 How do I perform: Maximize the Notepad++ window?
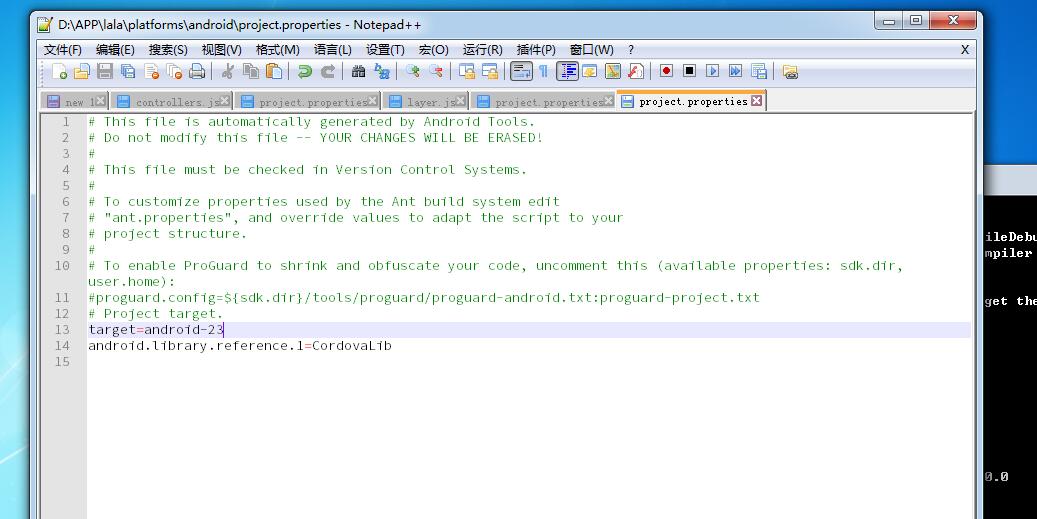916,20
